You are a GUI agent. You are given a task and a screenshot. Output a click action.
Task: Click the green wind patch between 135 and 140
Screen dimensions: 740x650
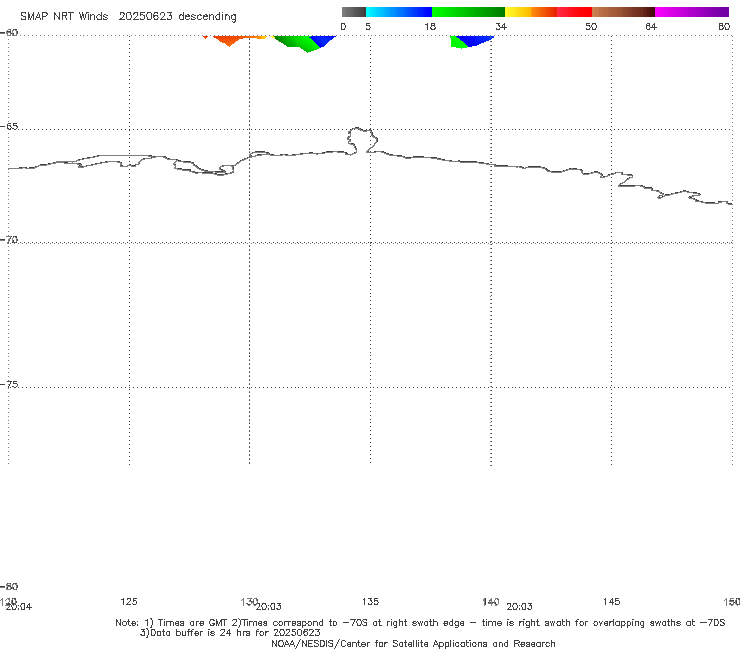(457, 42)
